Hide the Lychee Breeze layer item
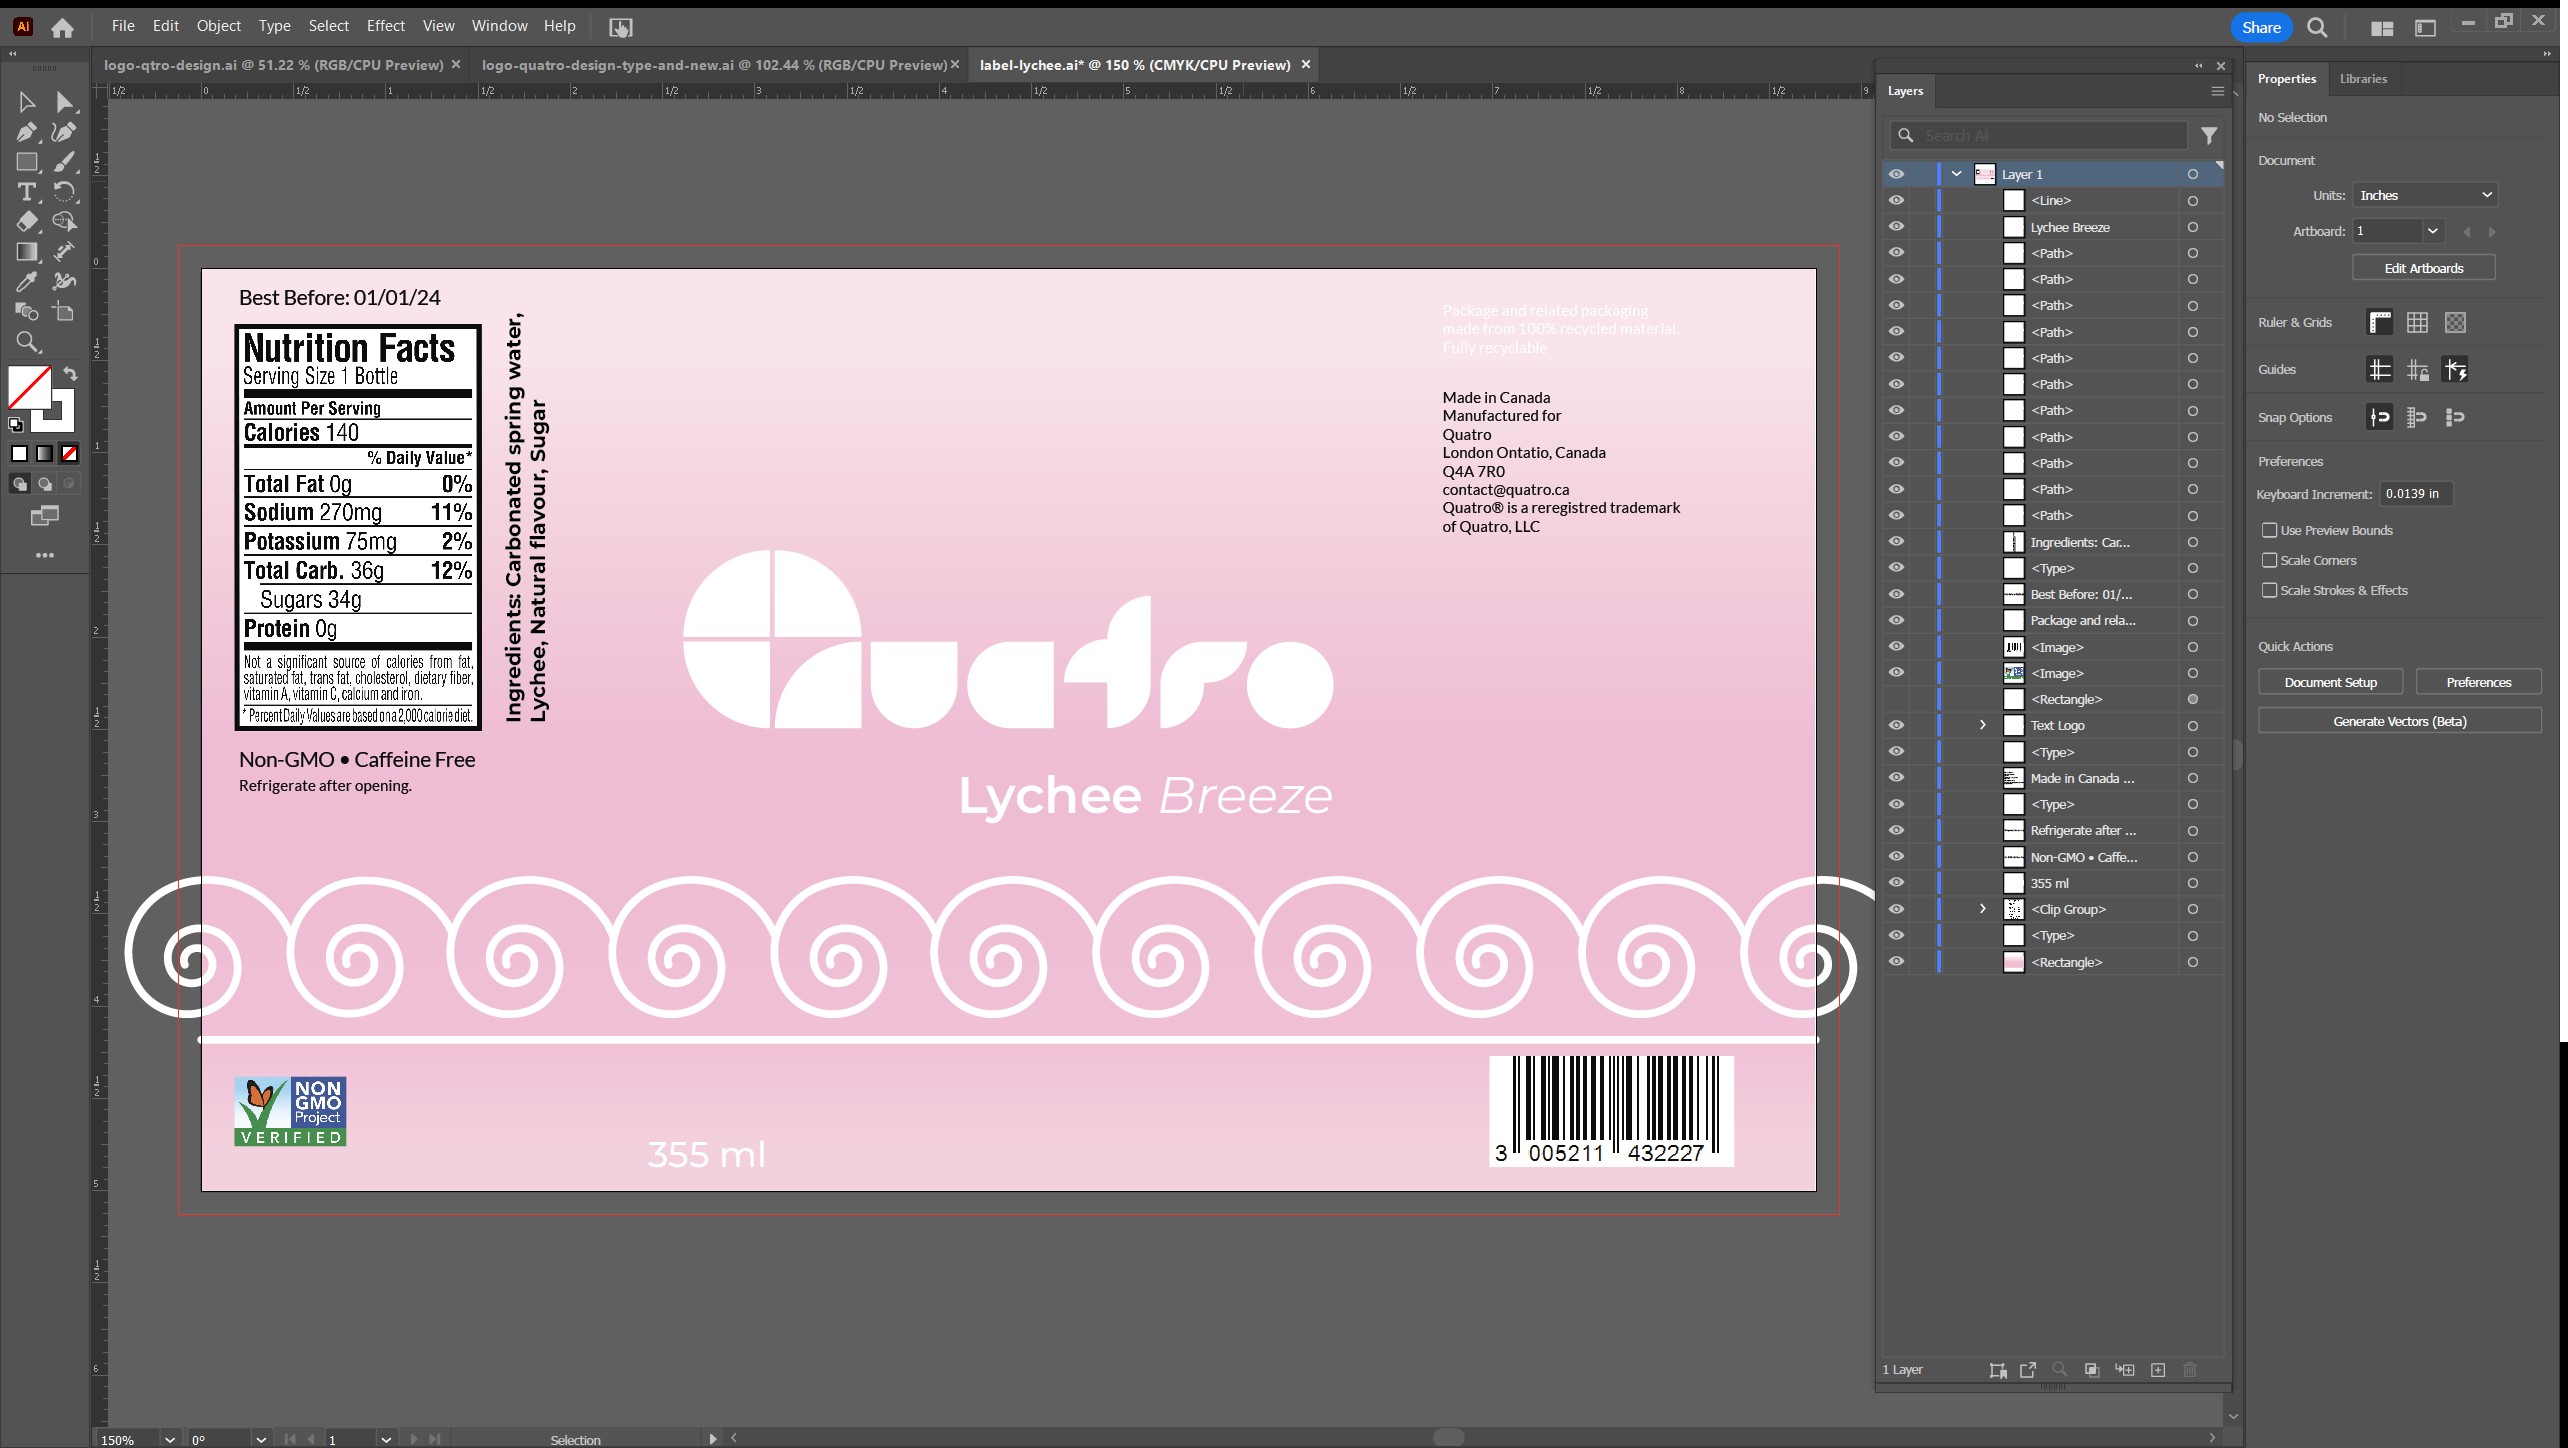 pos(1896,227)
